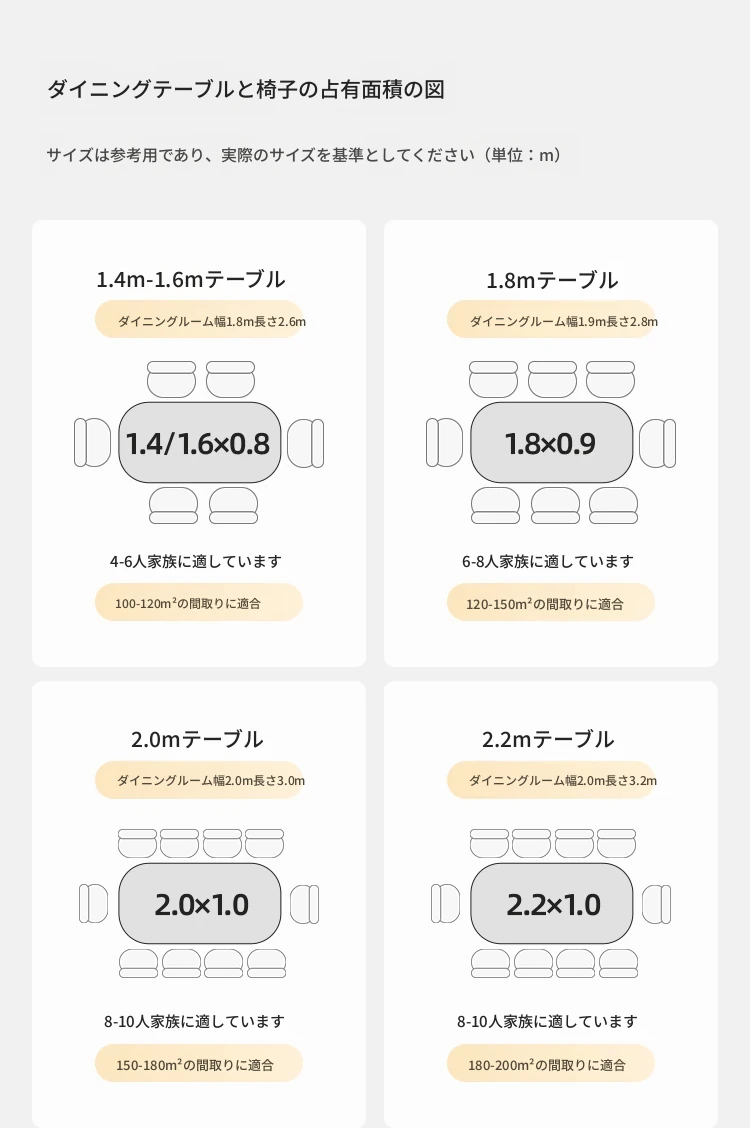Screen dimensions: 750x1128
Task: Click the 150-180m² floor plan badge
Action: click(199, 1063)
